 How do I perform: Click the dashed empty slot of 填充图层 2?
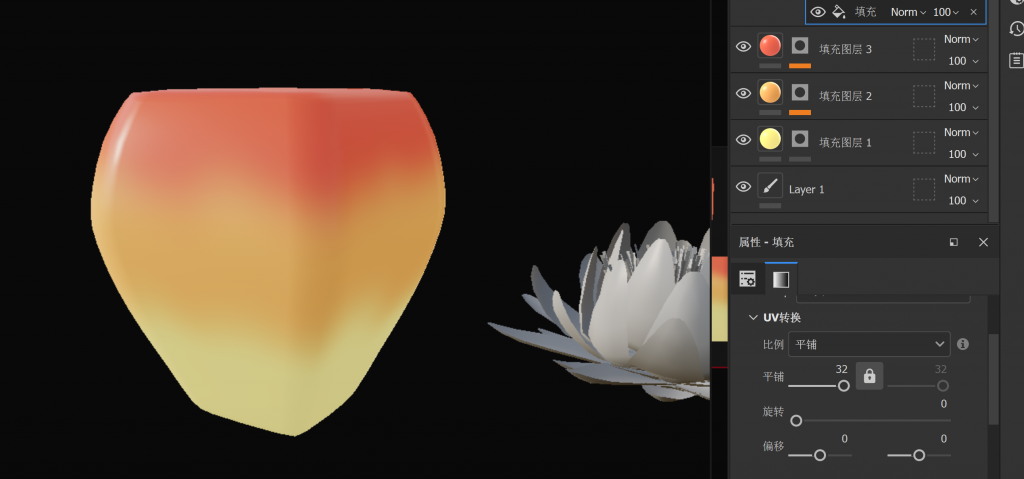pyautogui.click(x=923, y=96)
